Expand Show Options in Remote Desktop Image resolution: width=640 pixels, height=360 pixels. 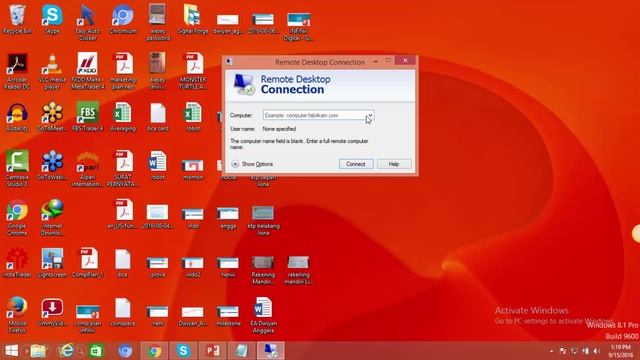pos(252,164)
